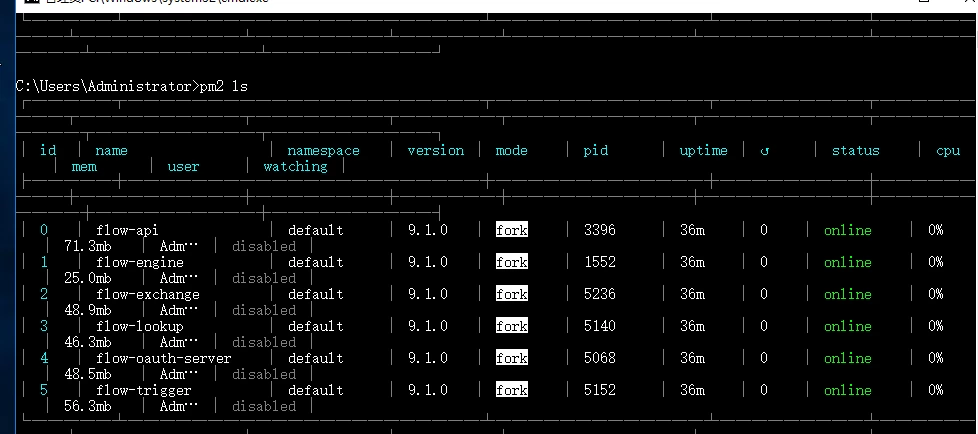Click the "namespace" column header
This screenshot has height=434, width=978.
coord(323,152)
